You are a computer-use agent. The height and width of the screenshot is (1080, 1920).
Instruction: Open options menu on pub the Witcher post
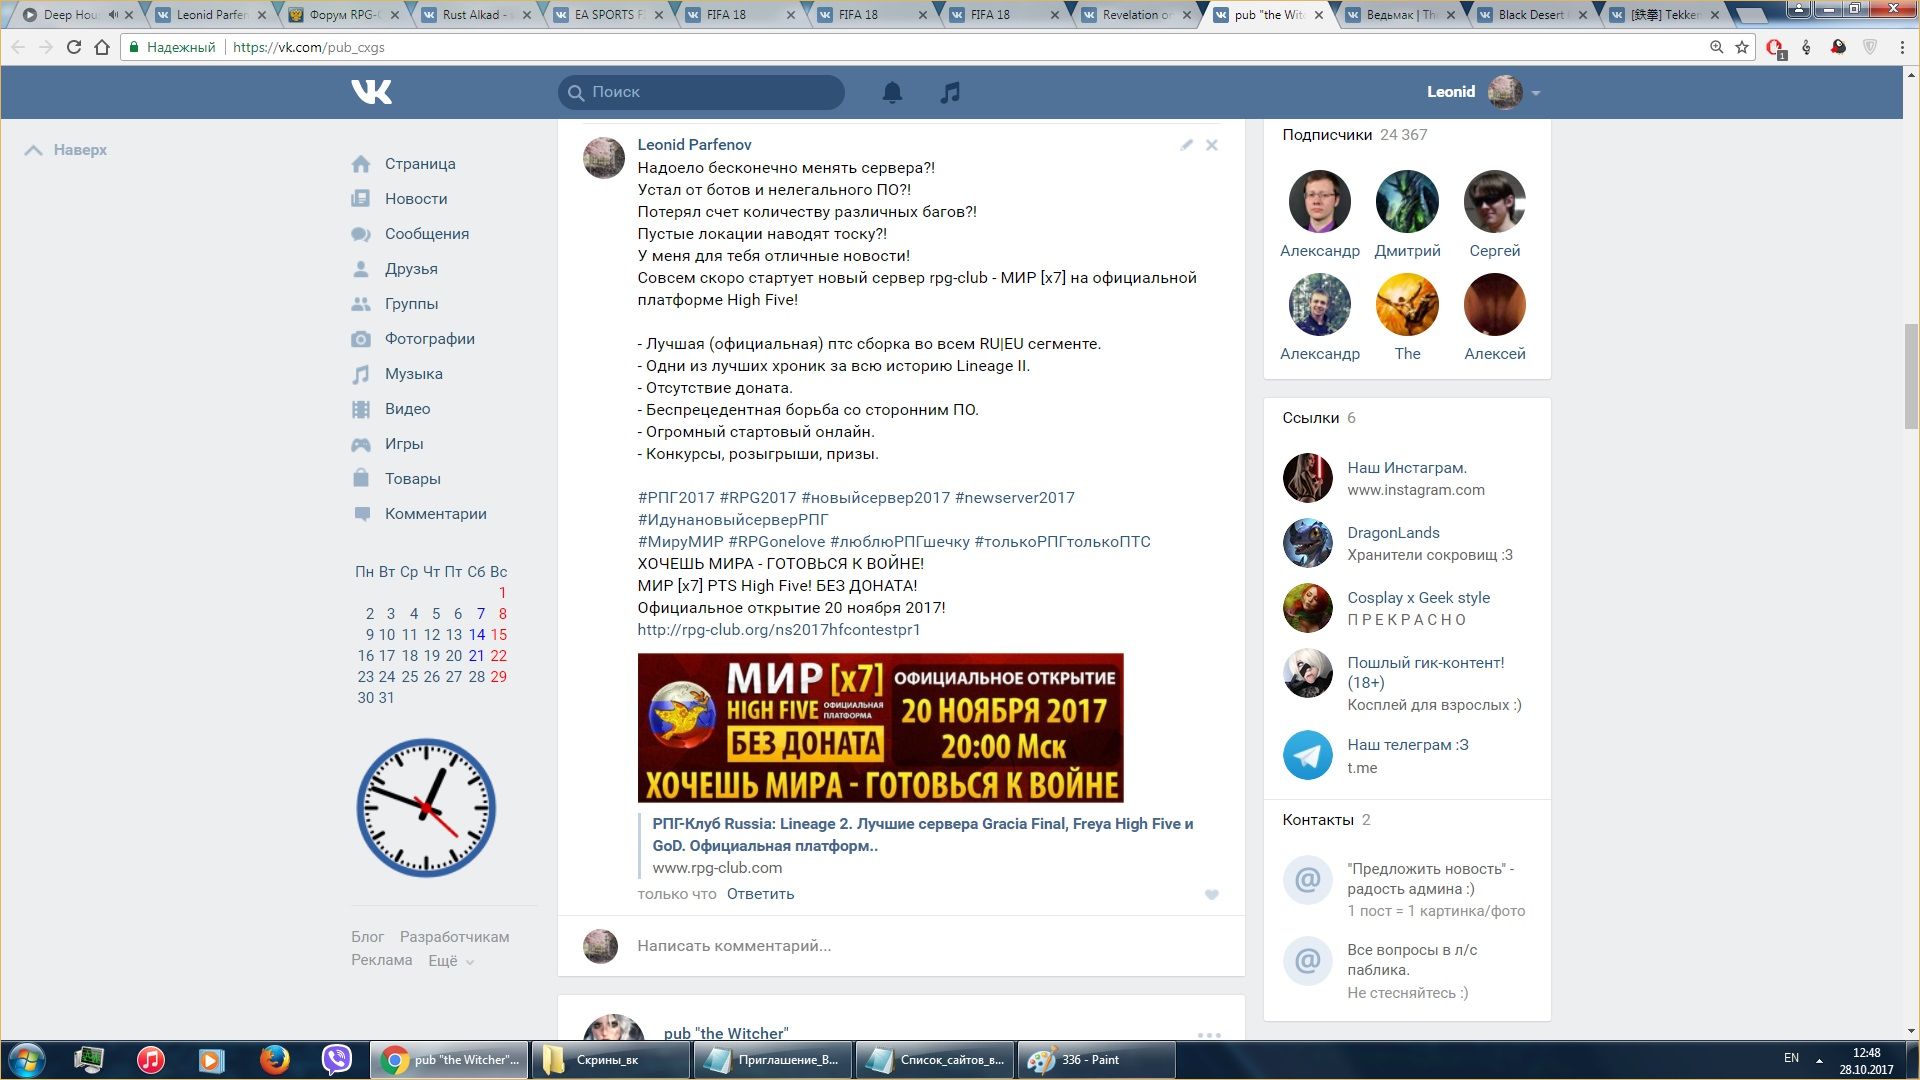[x=1208, y=1034]
